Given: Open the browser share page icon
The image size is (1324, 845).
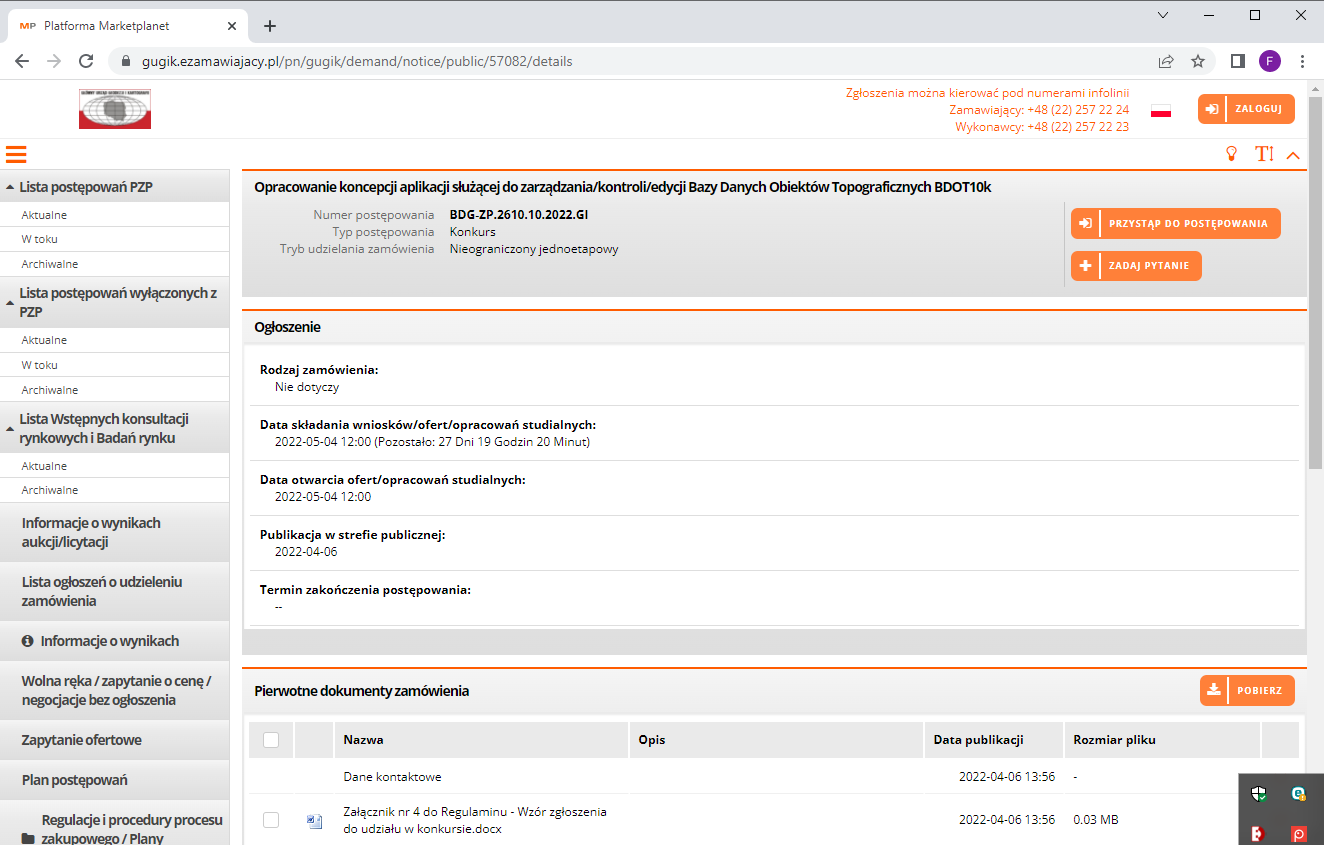Looking at the screenshot, I should [x=1166, y=61].
